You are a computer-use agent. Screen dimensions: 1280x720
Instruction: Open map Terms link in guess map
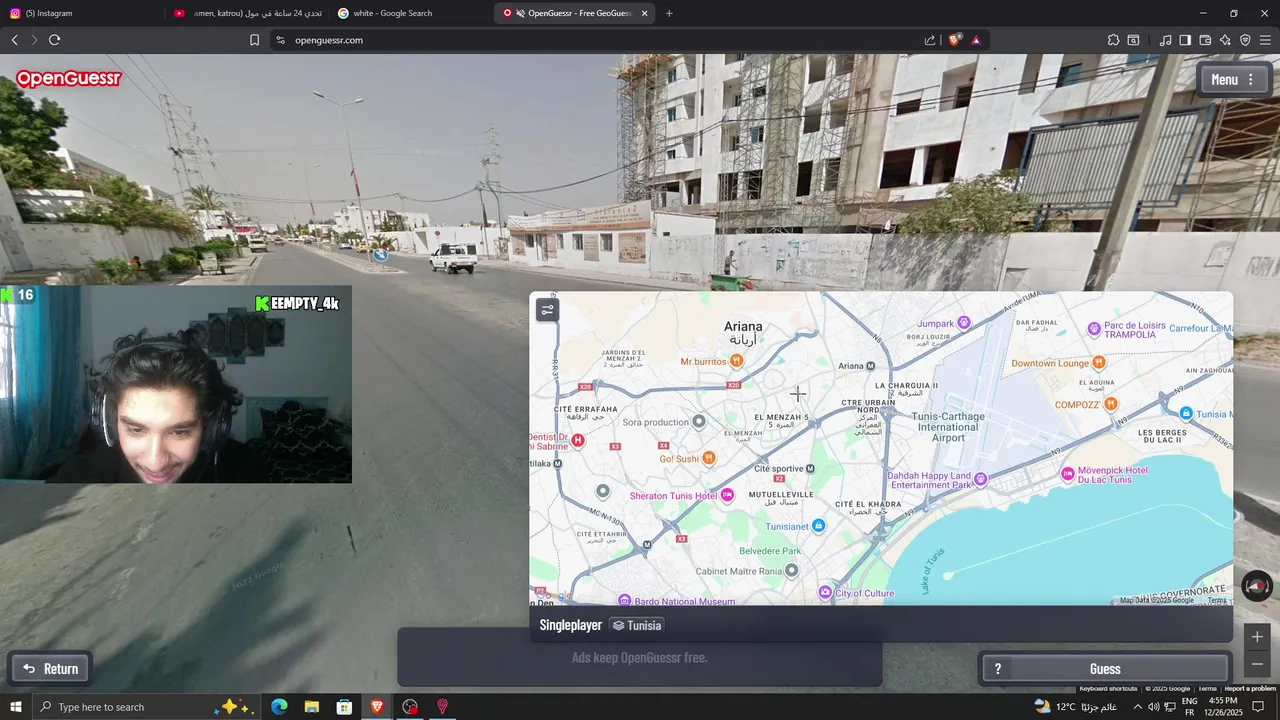1217,600
